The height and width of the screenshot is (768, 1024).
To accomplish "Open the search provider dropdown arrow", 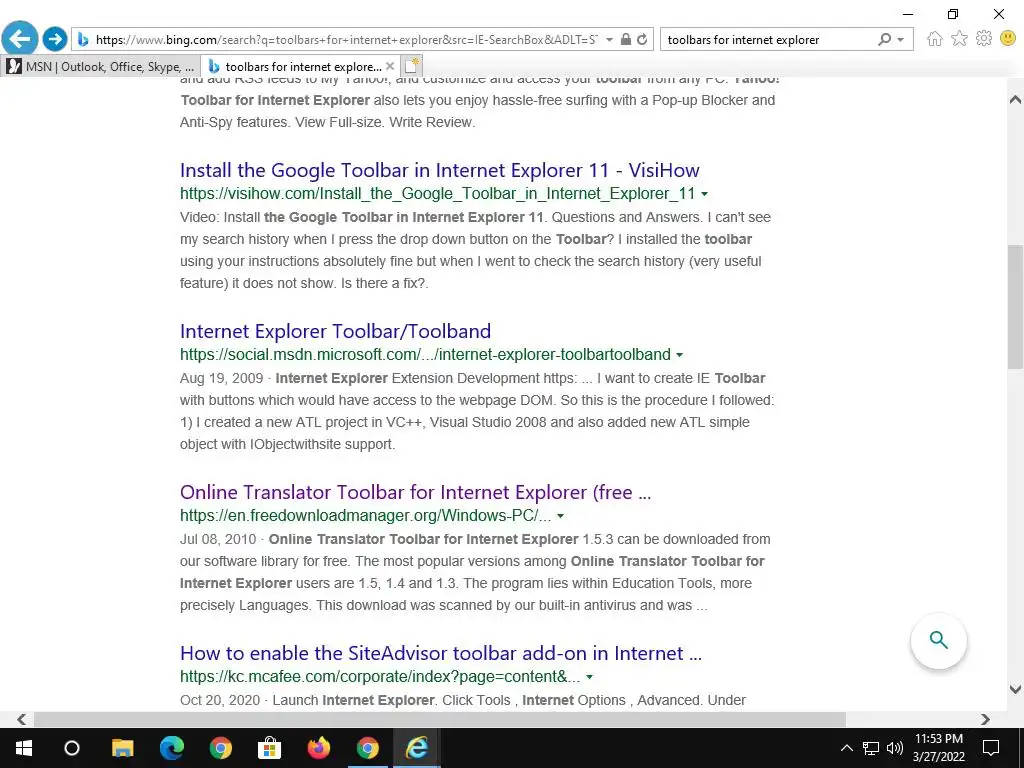I will (901, 39).
